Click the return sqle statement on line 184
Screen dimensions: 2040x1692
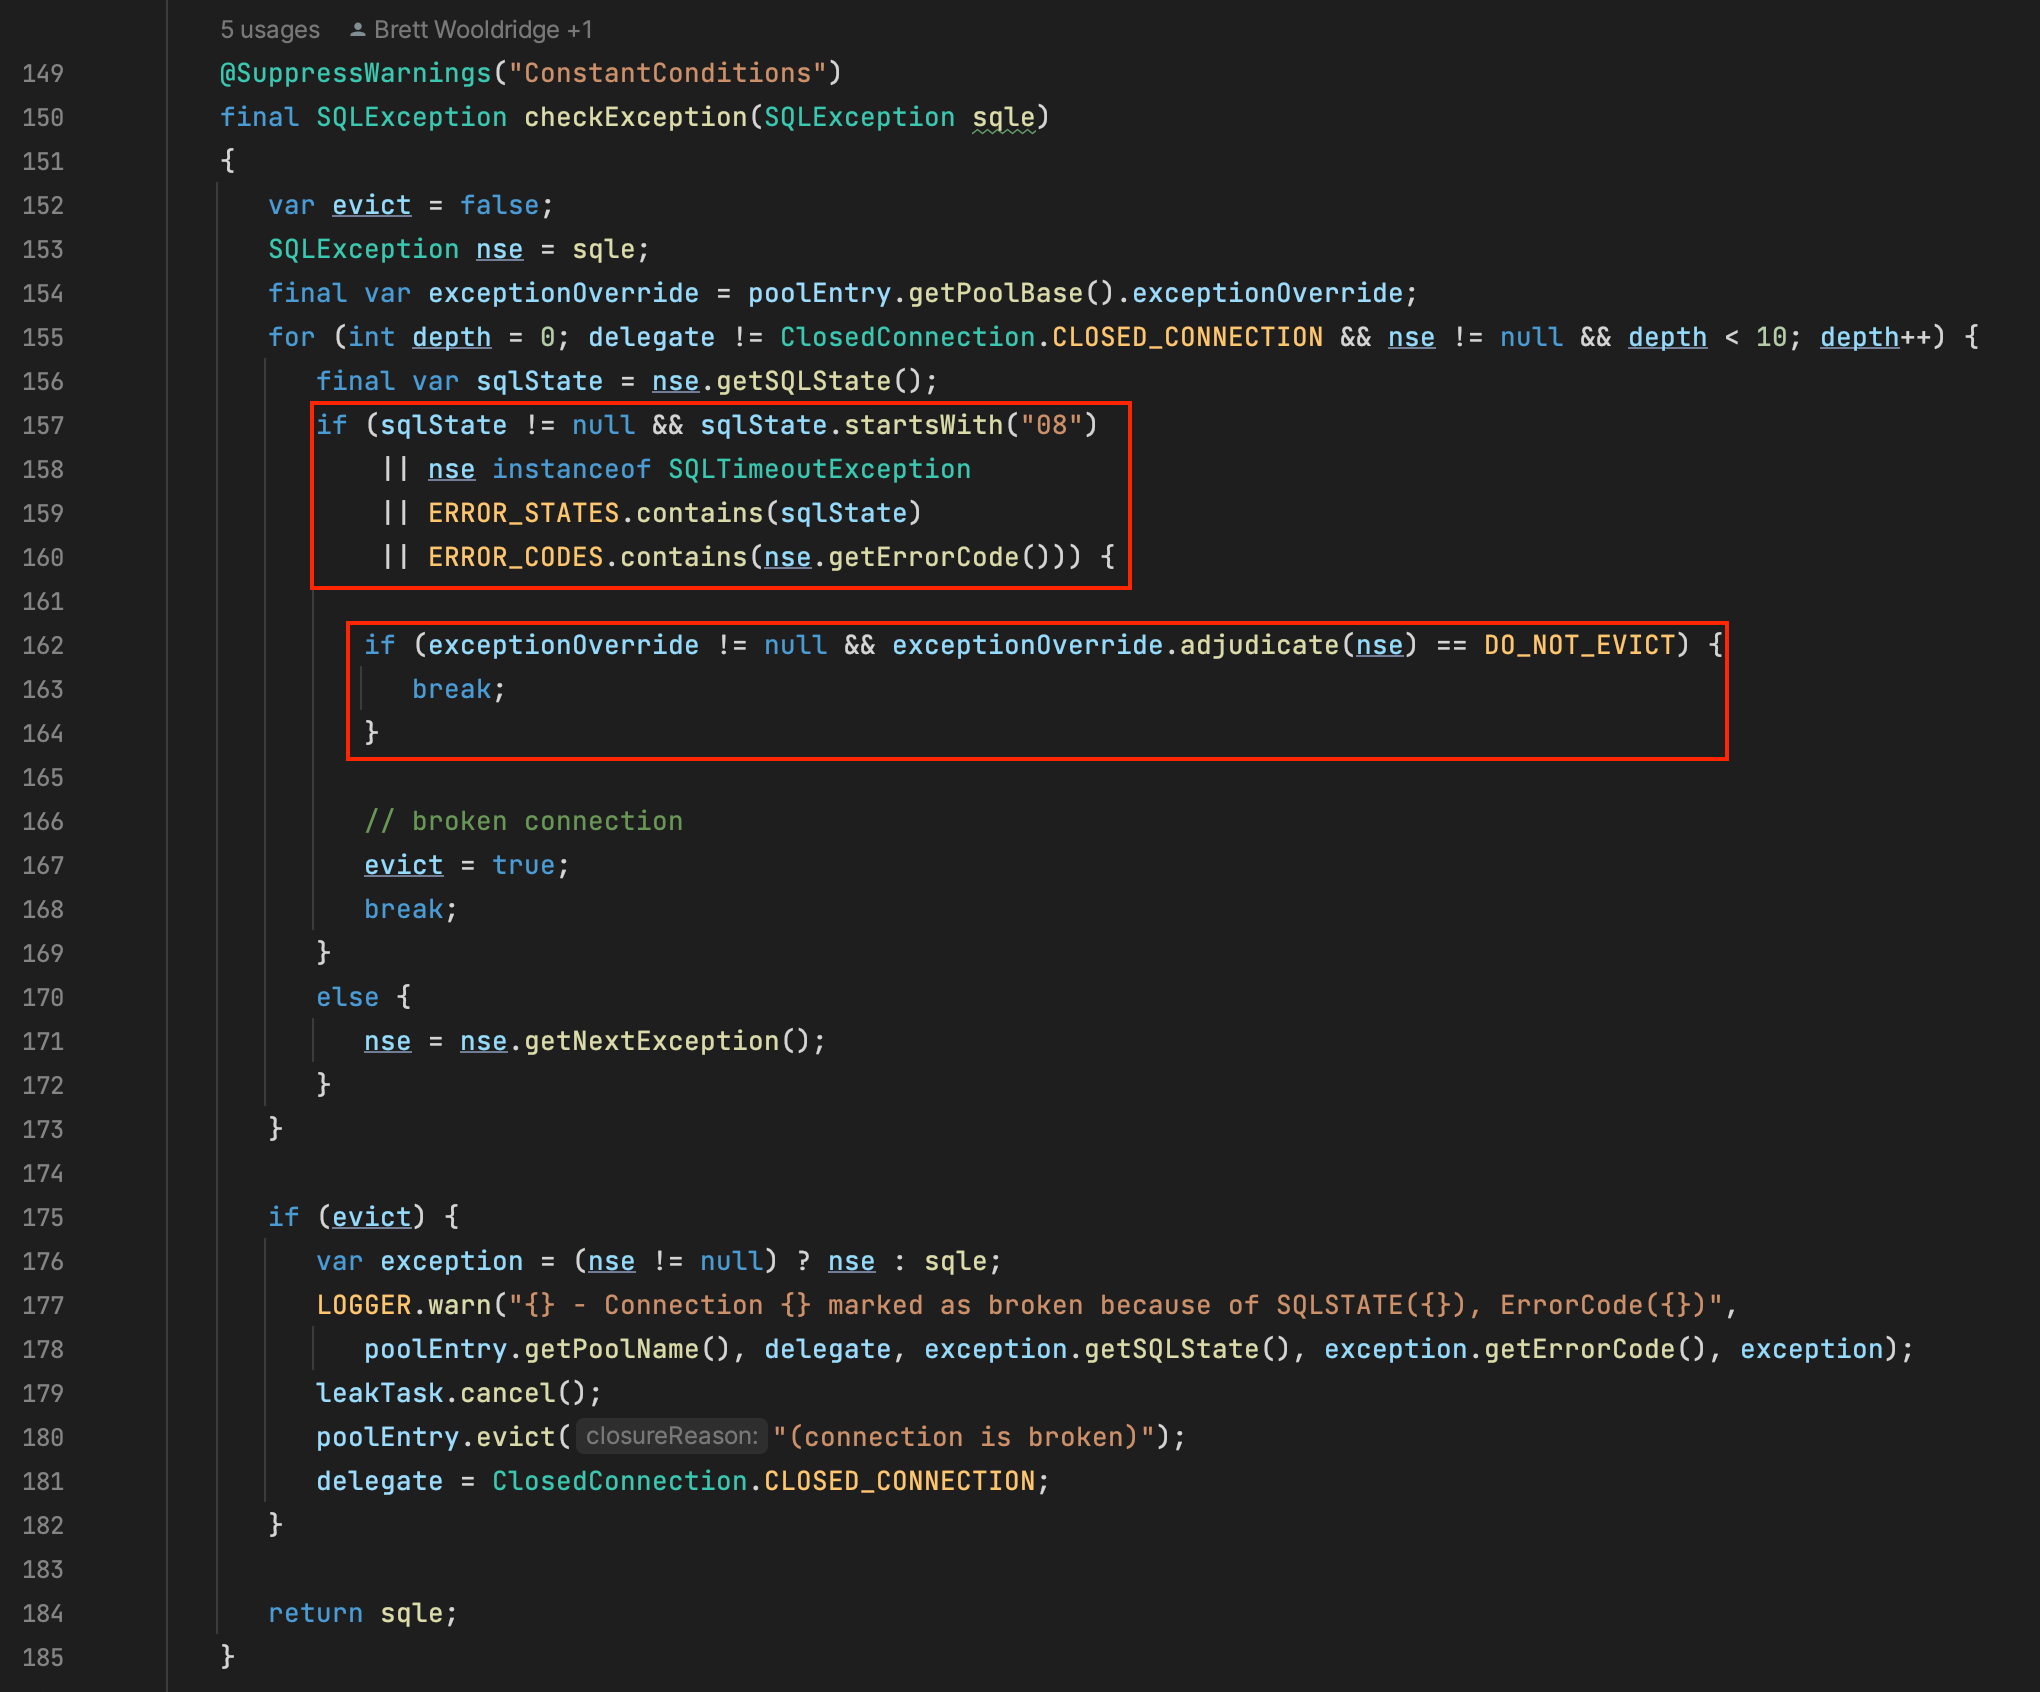click(x=360, y=1612)
